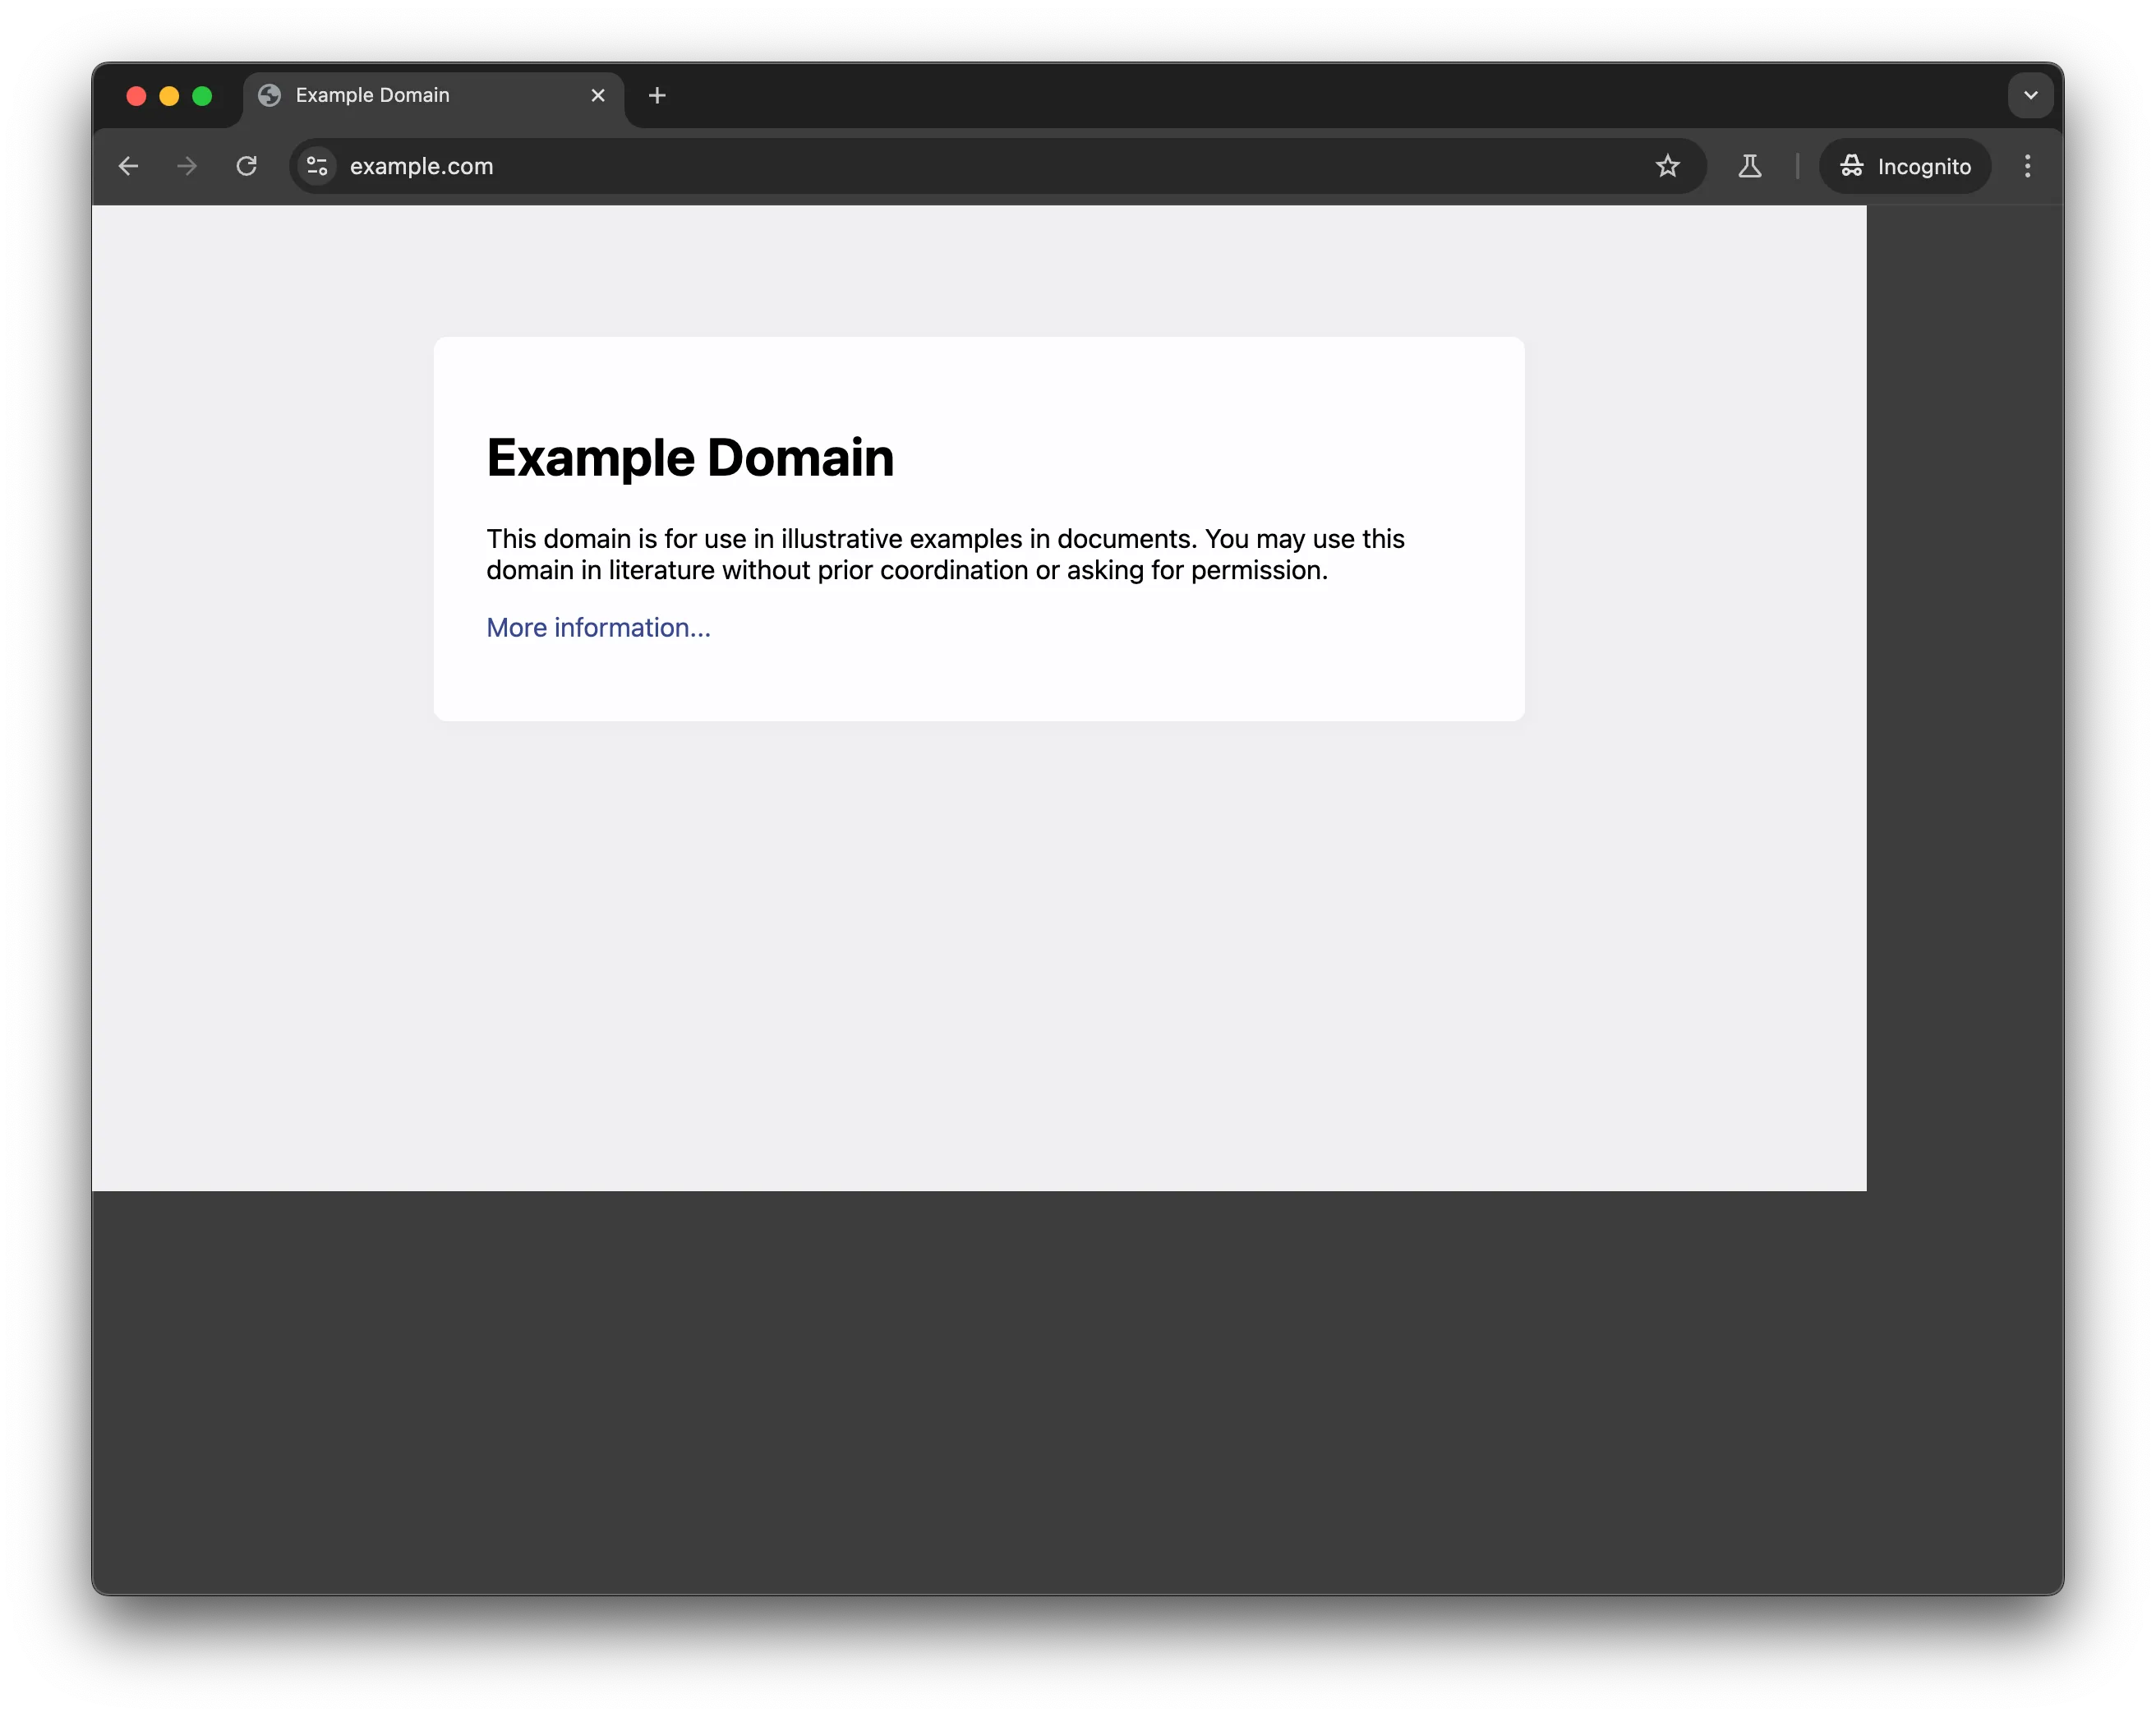Bookmark this page with the star icon
Image resolution: width=2156 pixels, height=1717 pixels.
(x=1667, y=166)
